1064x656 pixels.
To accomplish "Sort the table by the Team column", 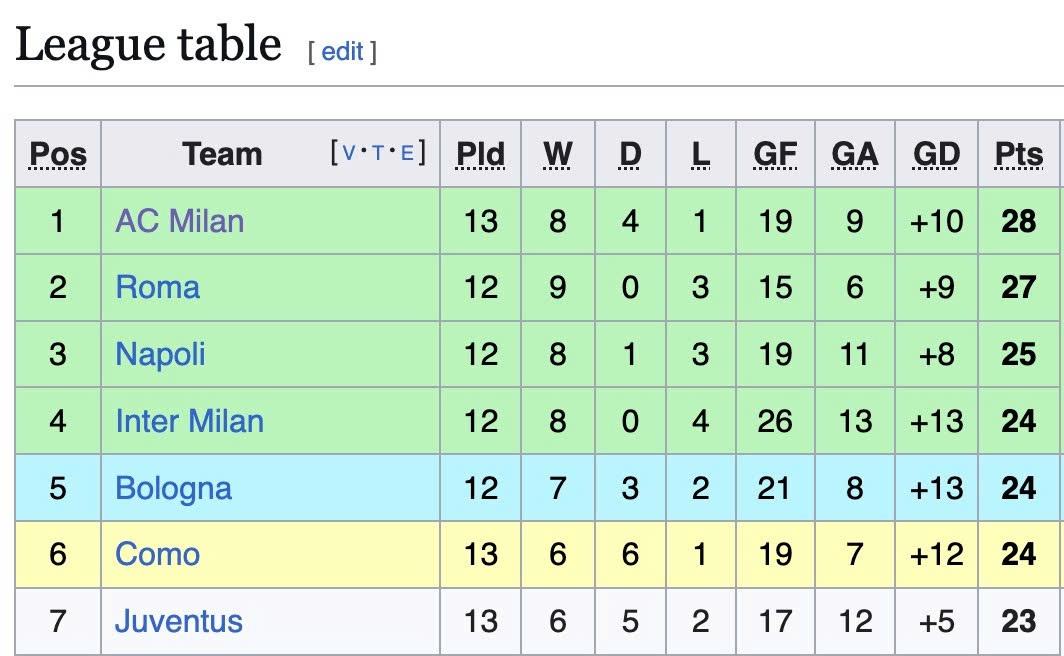I will 222,154.
